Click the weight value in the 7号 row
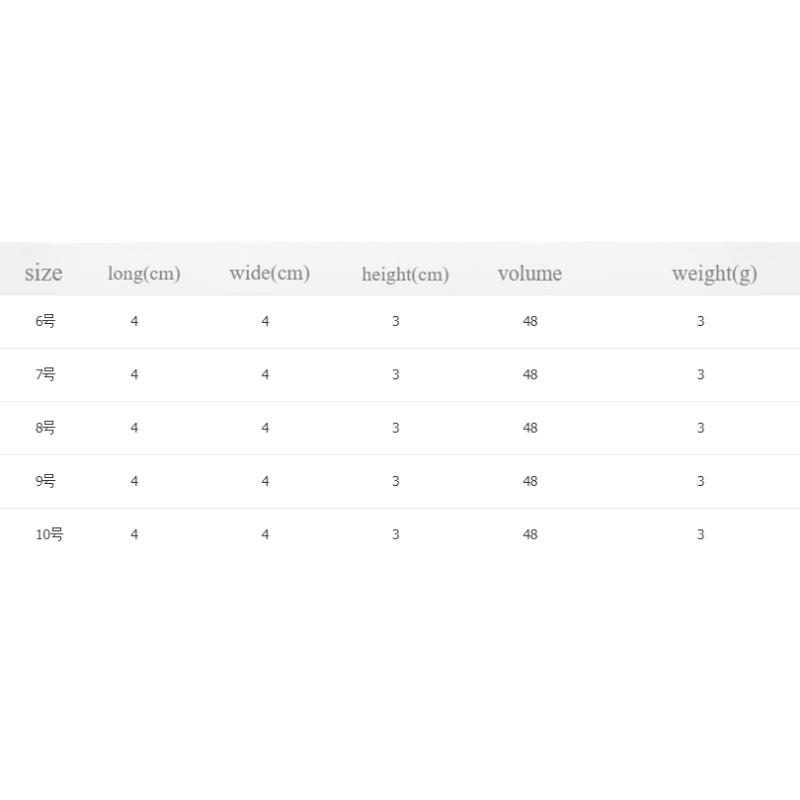Viewport: 800px width, 800px height. click(701, 374)
